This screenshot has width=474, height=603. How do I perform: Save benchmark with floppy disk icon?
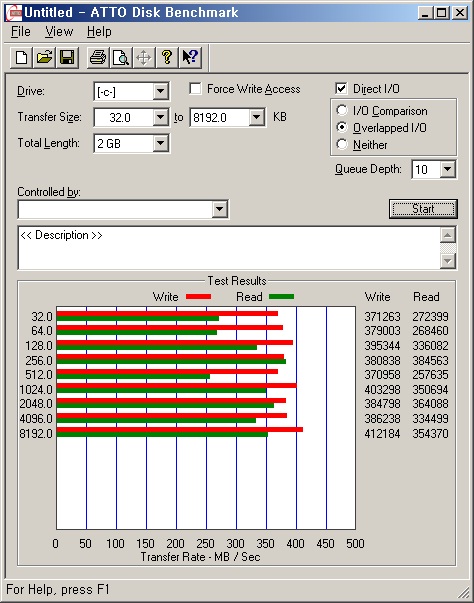point(67,58)
